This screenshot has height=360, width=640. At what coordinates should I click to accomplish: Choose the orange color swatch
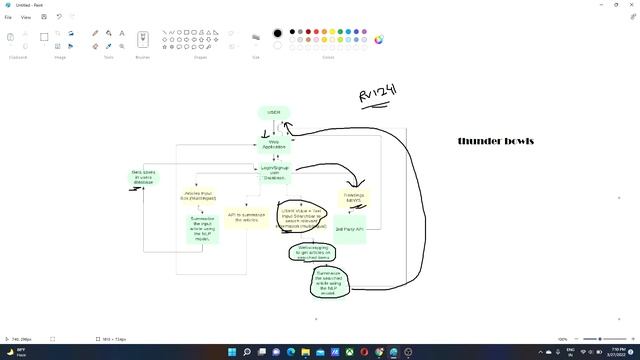(x=324, y=31)
